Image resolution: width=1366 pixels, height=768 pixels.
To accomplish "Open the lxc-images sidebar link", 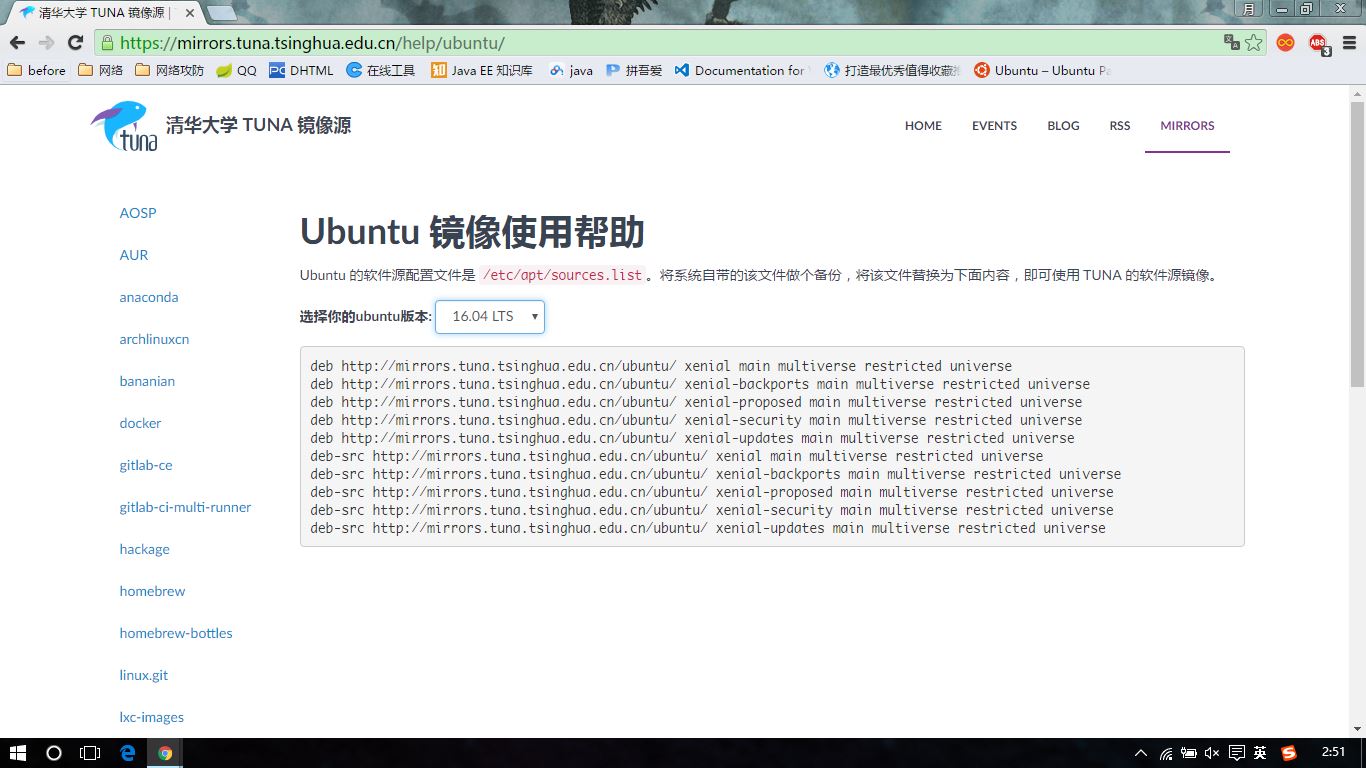I will pos(151,717).
